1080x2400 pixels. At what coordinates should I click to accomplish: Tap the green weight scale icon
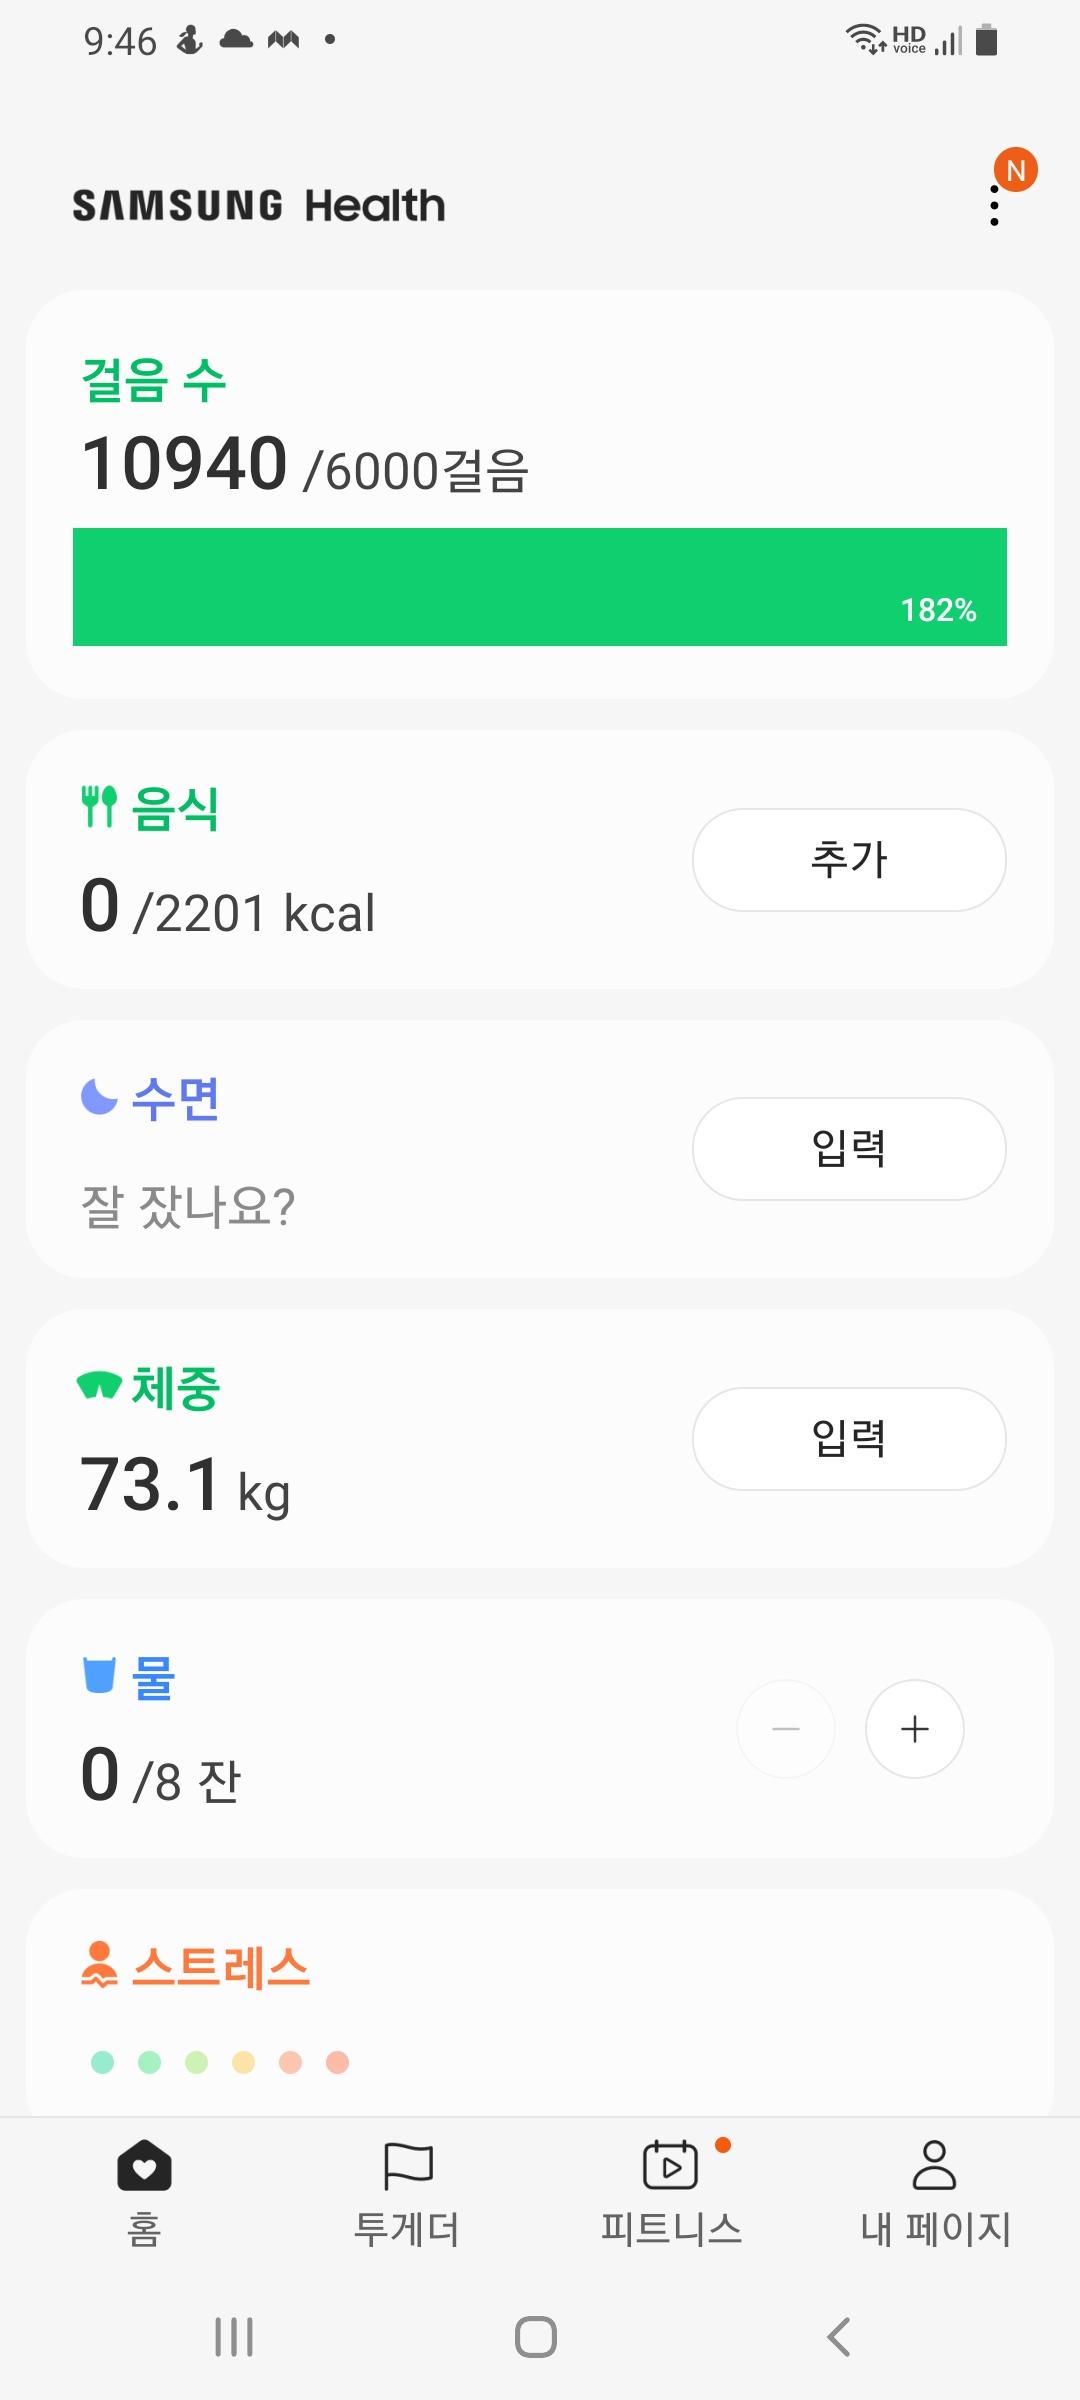99,1386
